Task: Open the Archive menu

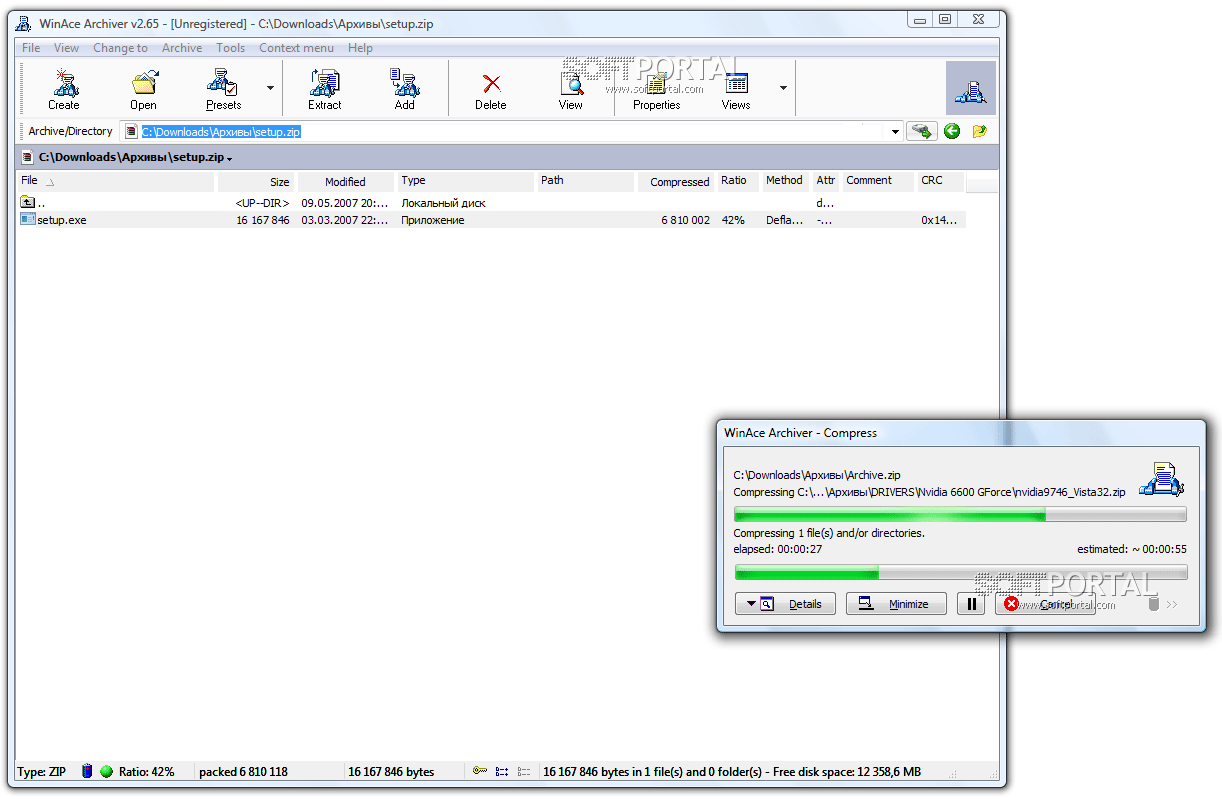Action: pos(182,48)
